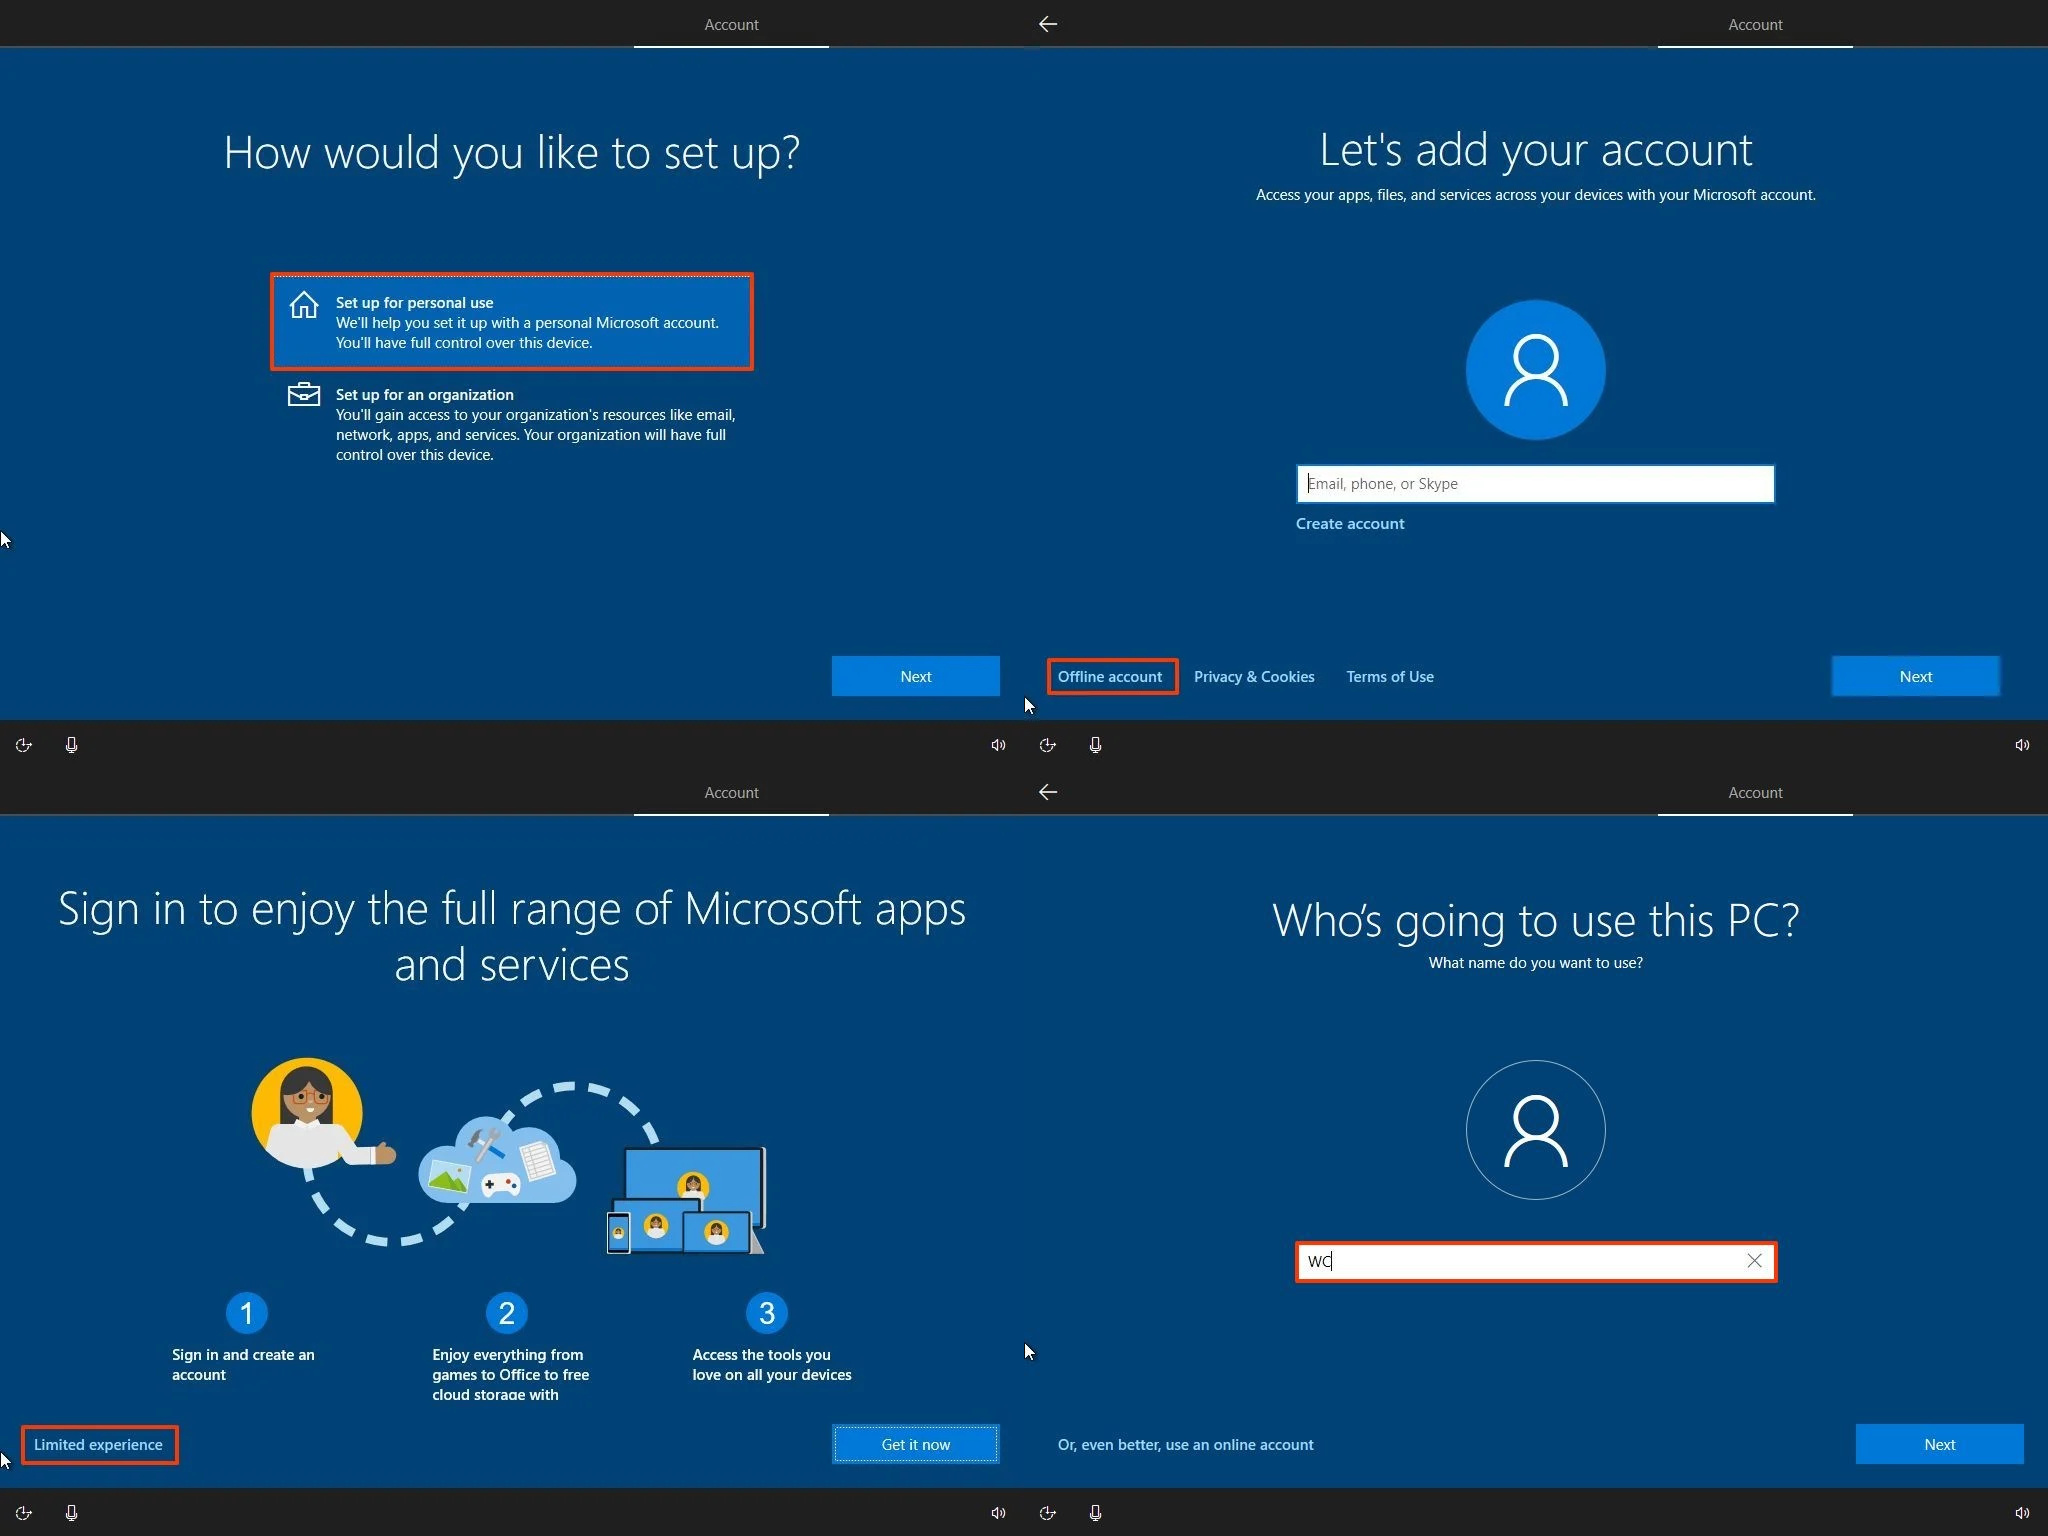Viewport: 2048px width, 1536px height.
Task: Go back using arrow on Let's add your account screen
Action: (1048, 24)
